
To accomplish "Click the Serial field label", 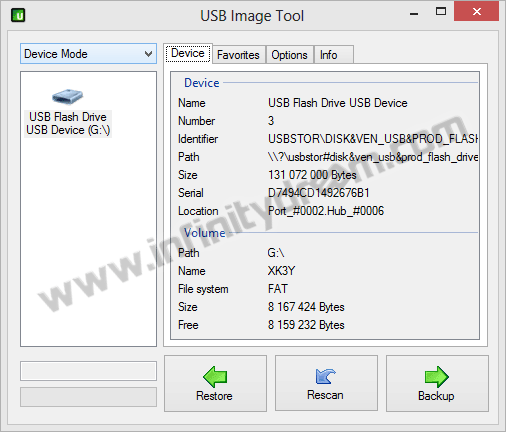I will [191, 193].
